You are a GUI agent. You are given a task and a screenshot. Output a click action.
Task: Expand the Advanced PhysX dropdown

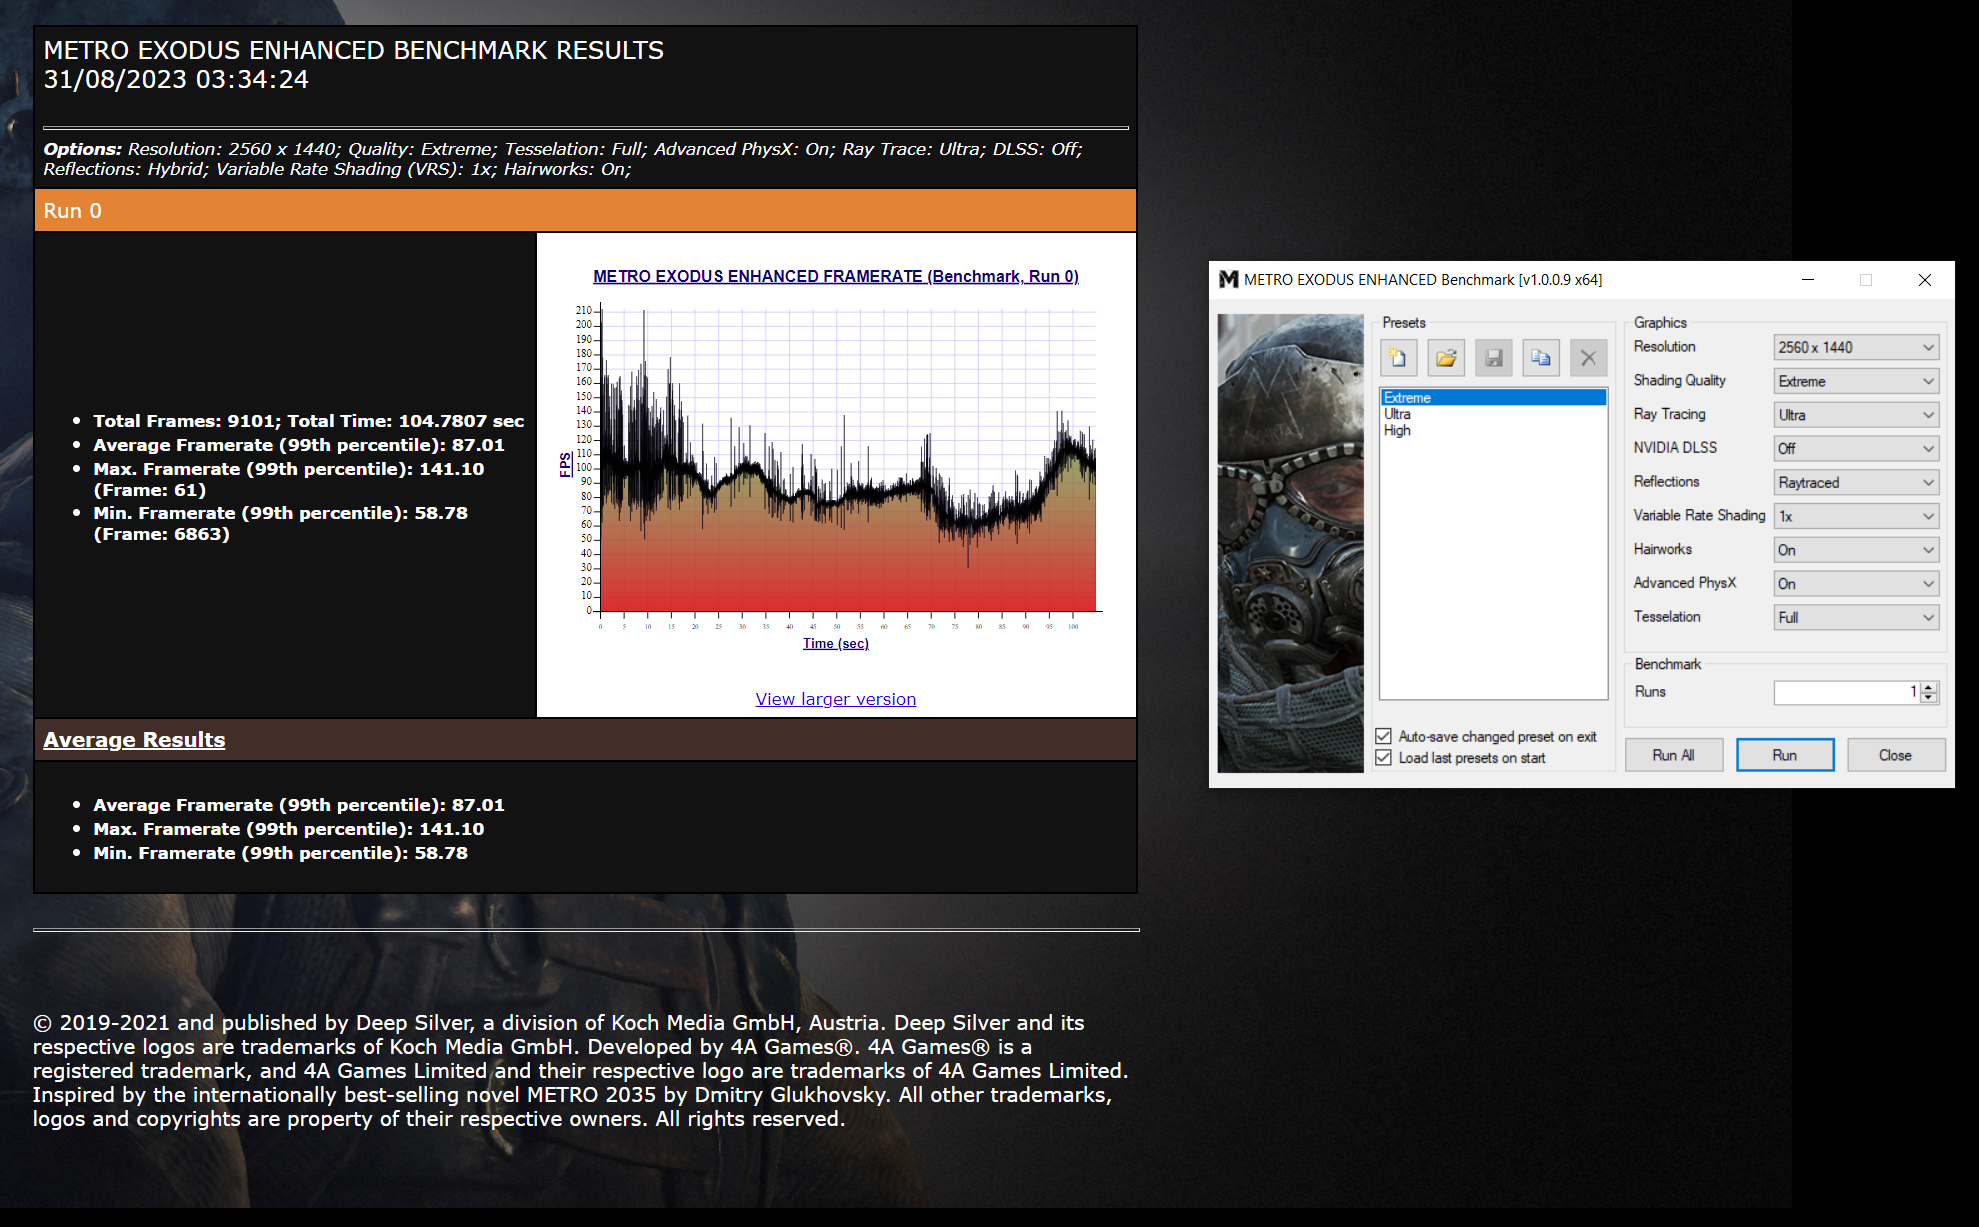pyautogui.click(x=1857, y=583)
